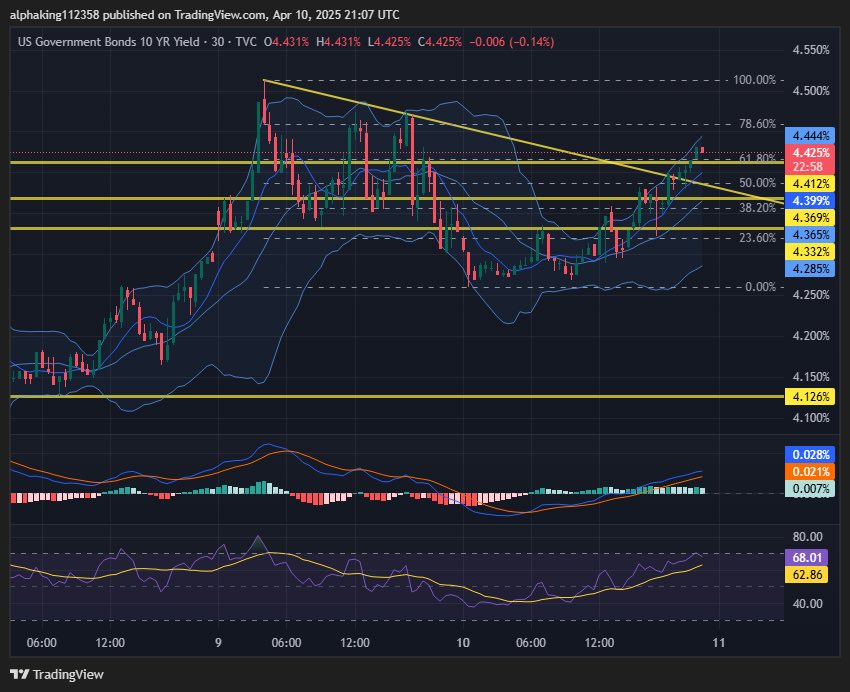Click the red 4.425% current price label
The height and width of the screenshot is (692, 850).
(810, 153)
